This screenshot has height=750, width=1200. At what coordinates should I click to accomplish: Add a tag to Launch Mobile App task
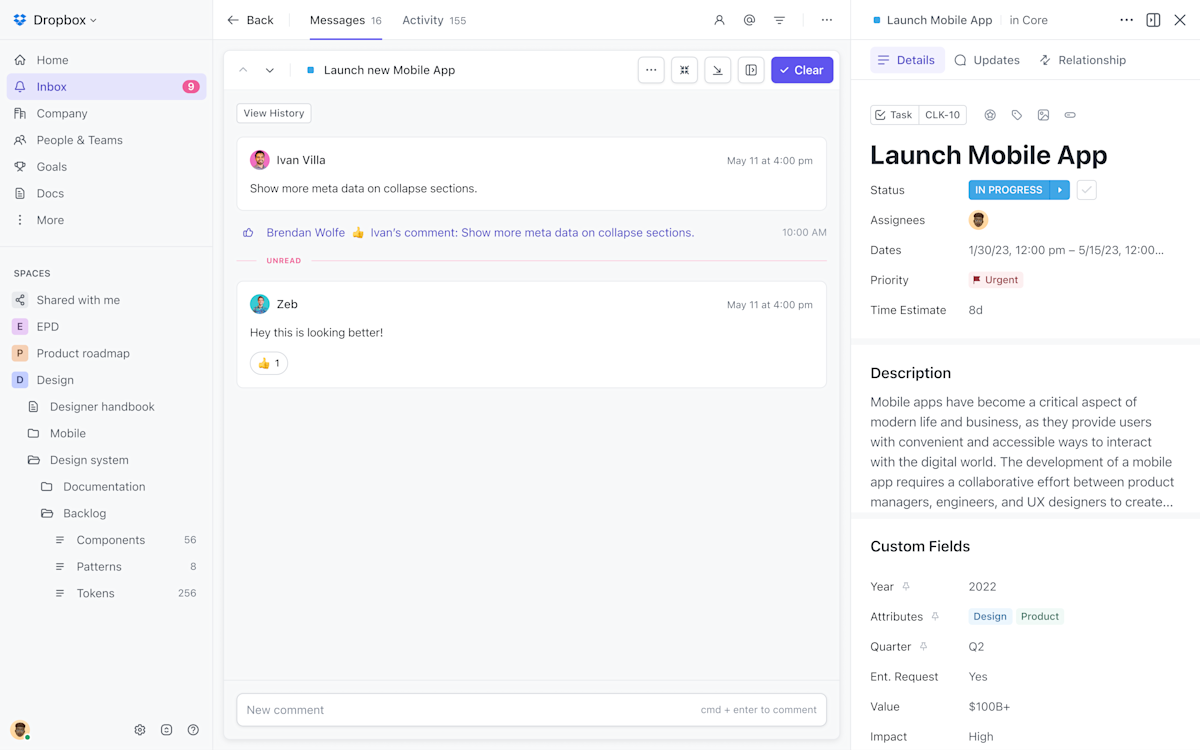point(1016,115)
